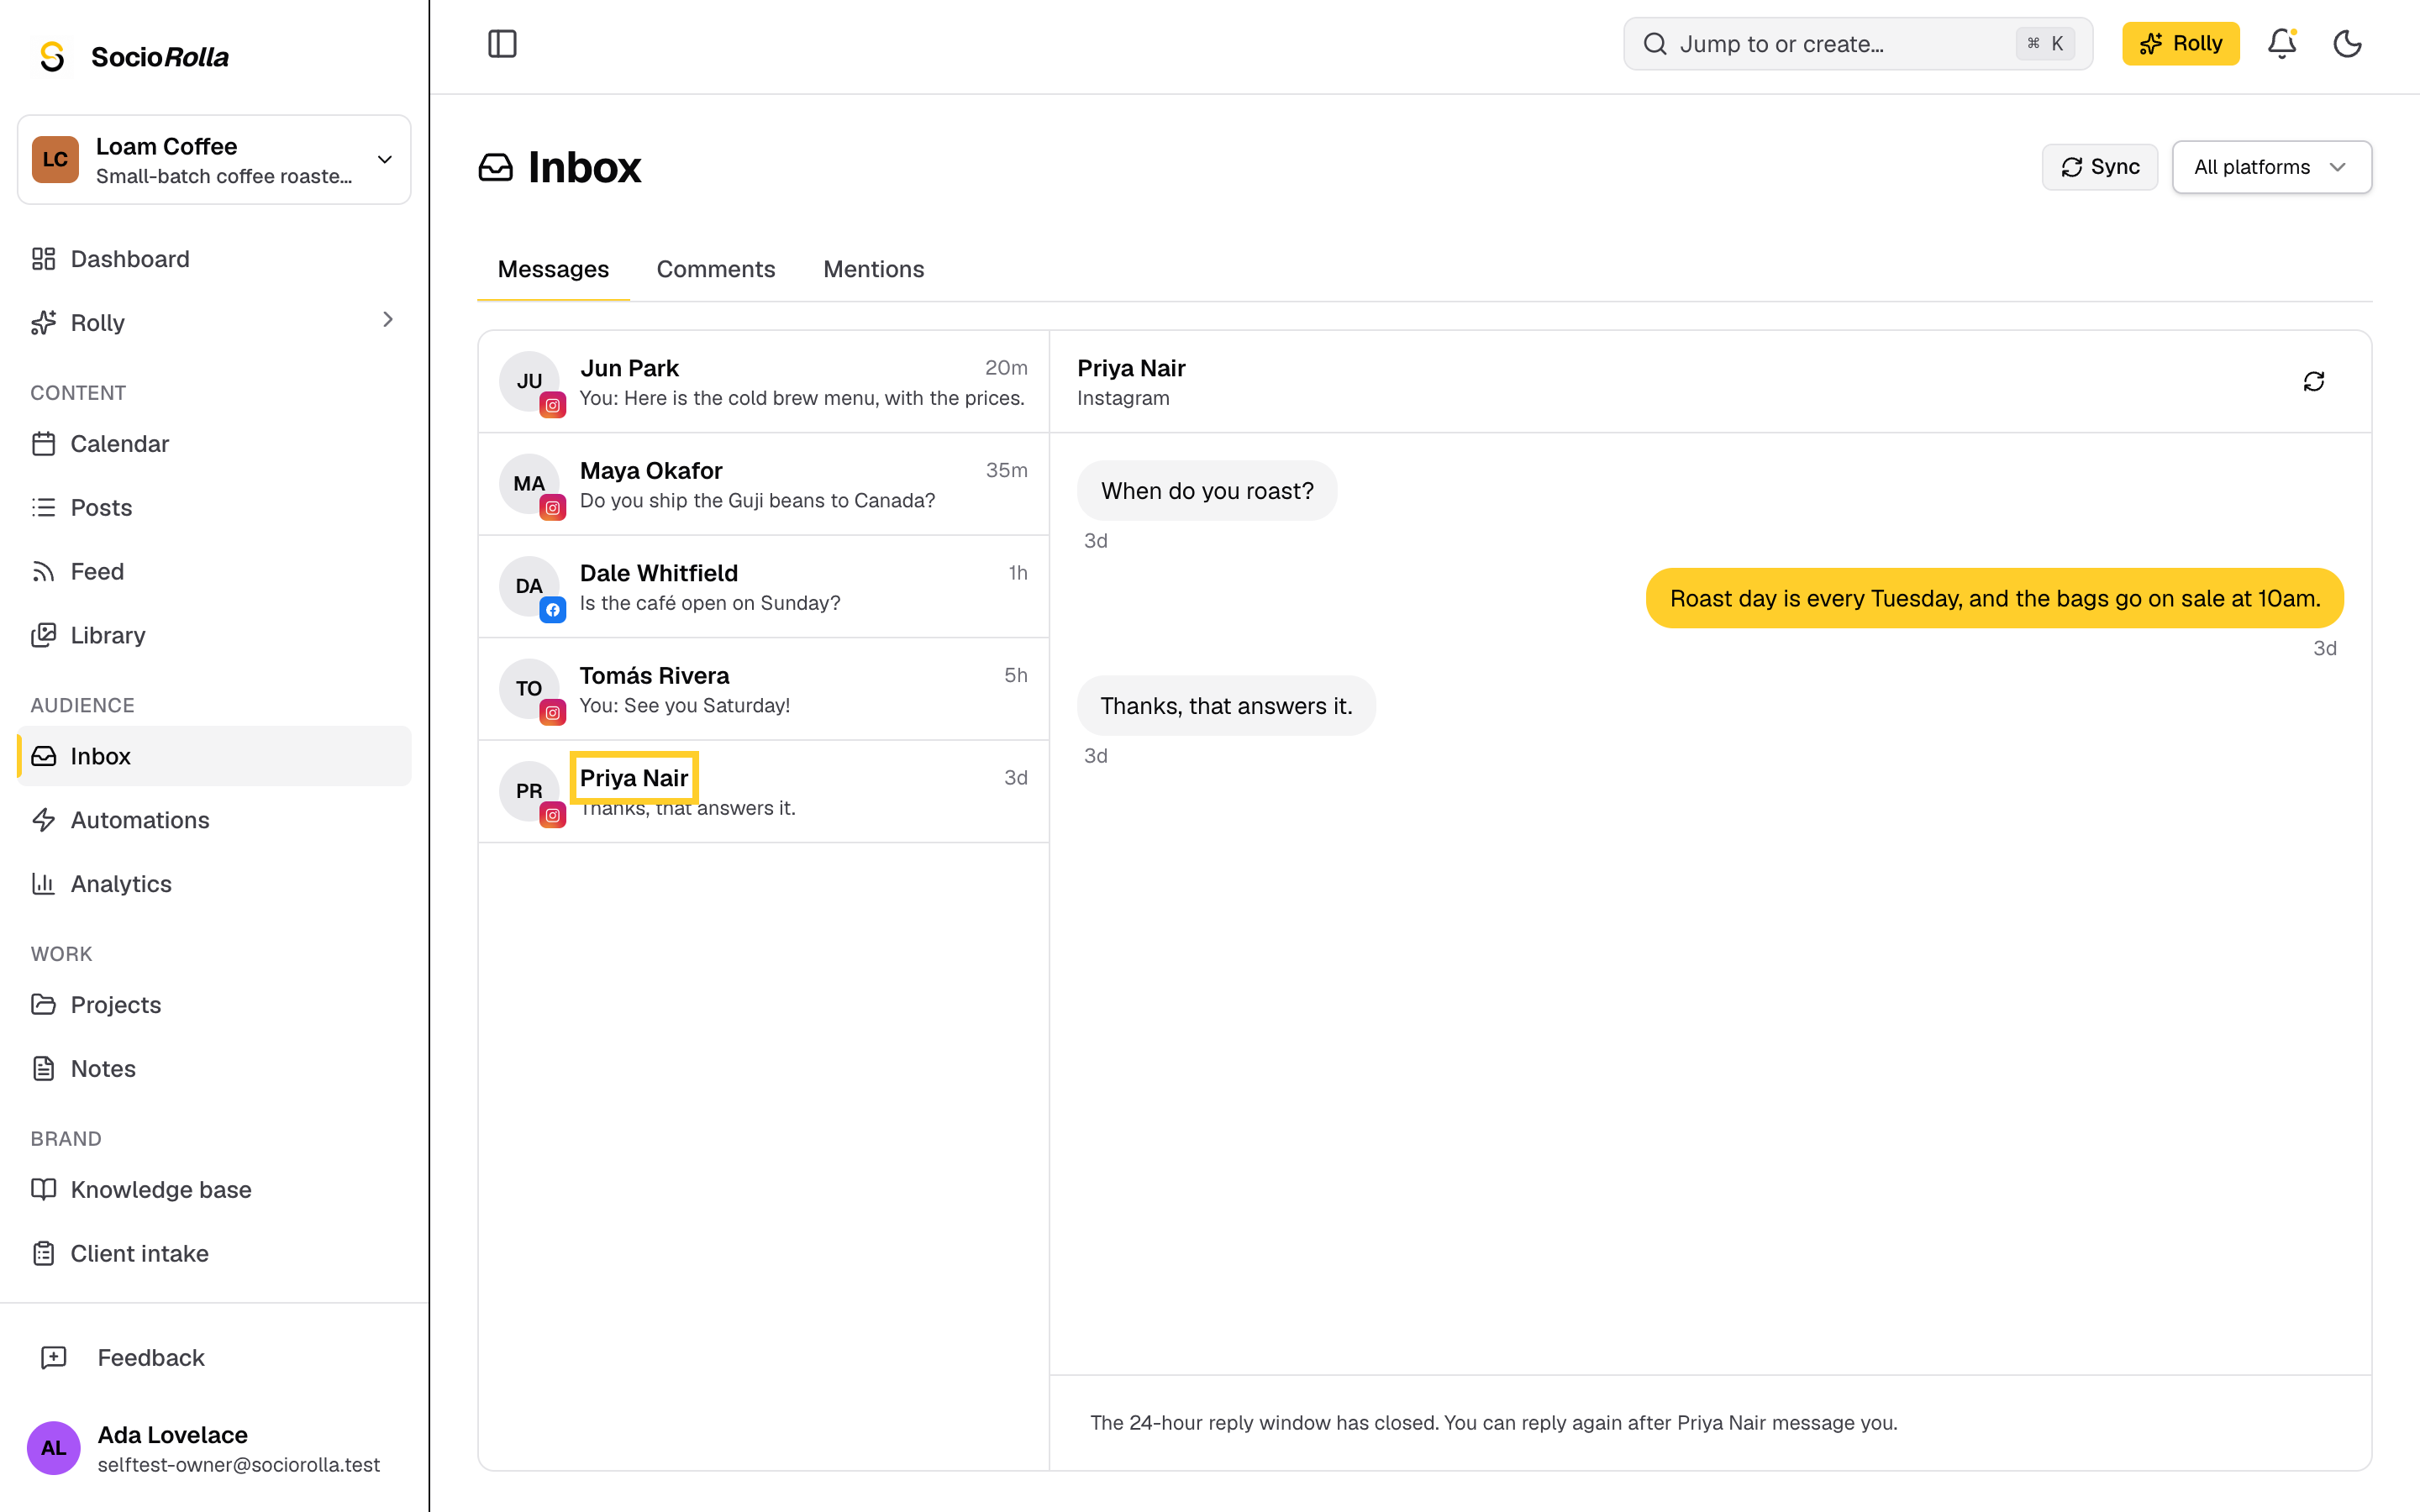Screen dimensions: 2420x1512
Task: Open the media Library
Action: point(214,635)
